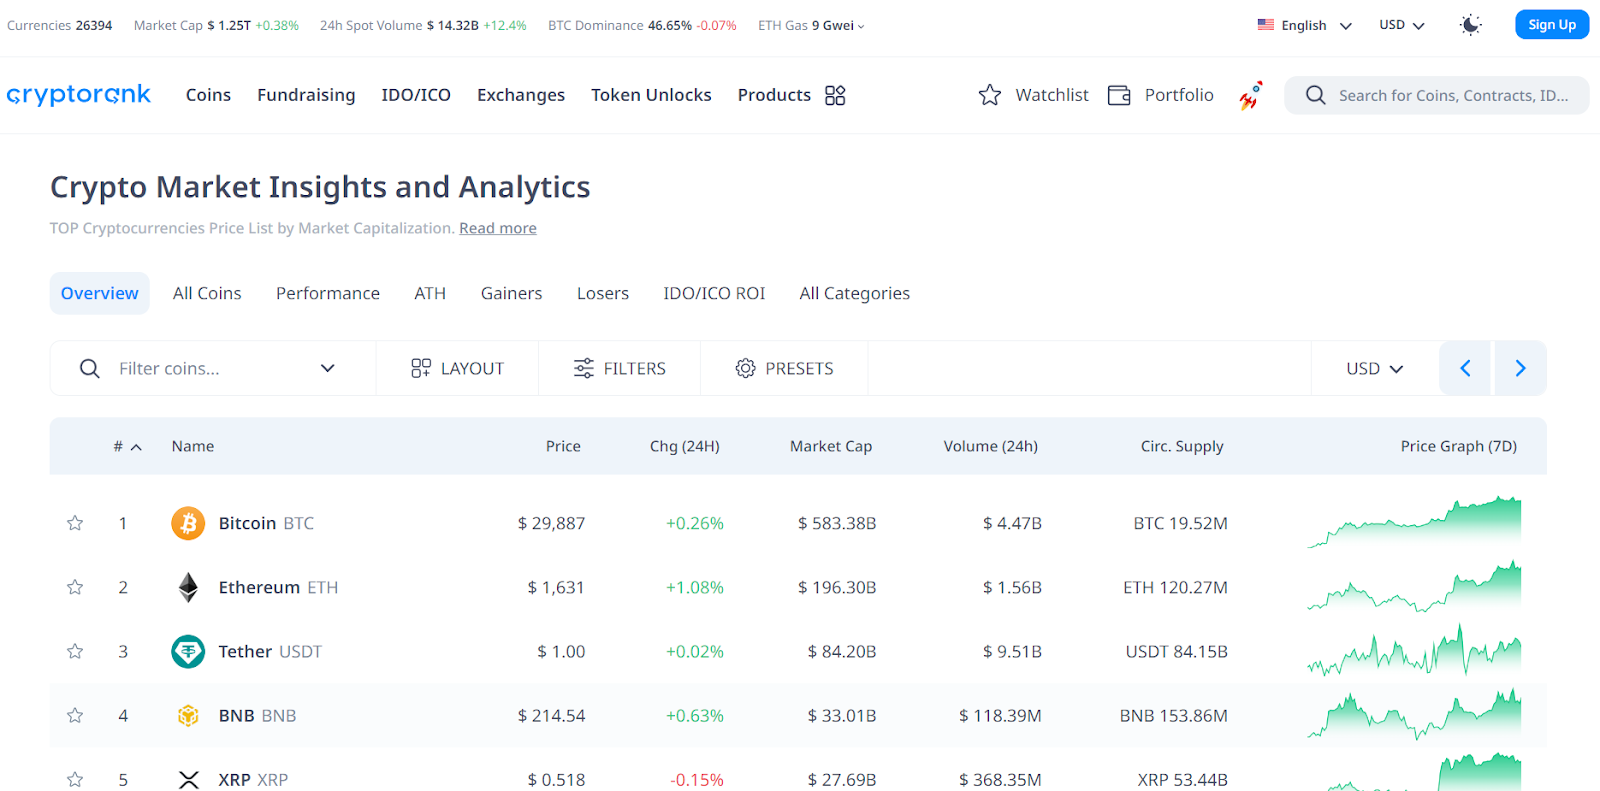Image resolution: width=1600 pixels, height=791 pixels.
Task: Switch to the Losers tab
Action: [x=603, y=293]
